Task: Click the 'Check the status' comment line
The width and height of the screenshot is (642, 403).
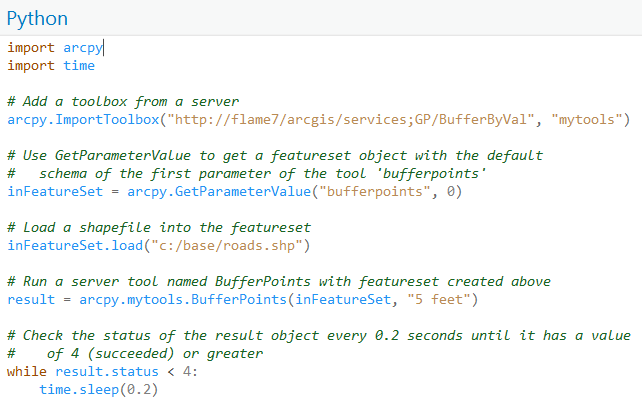Action: (318, 335)
